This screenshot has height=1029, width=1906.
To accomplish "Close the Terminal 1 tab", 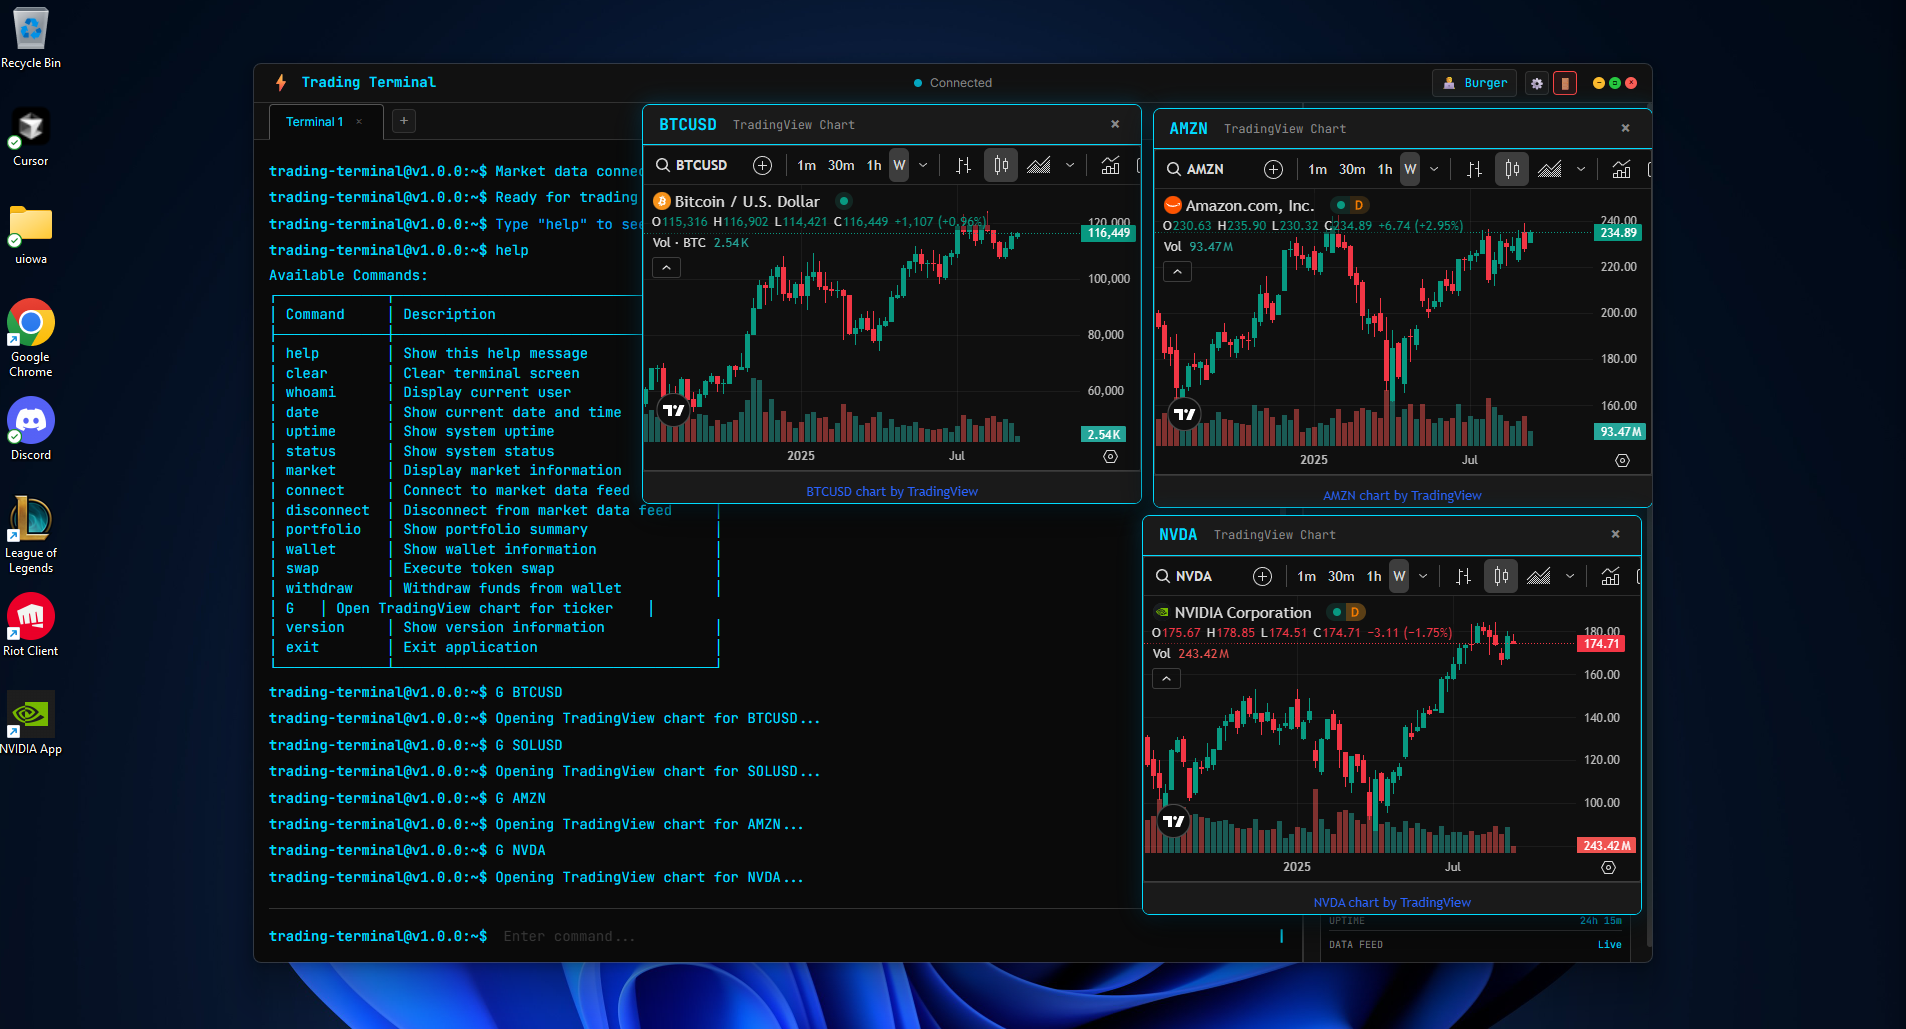I will pyautogui.click(x=359, y=122).
